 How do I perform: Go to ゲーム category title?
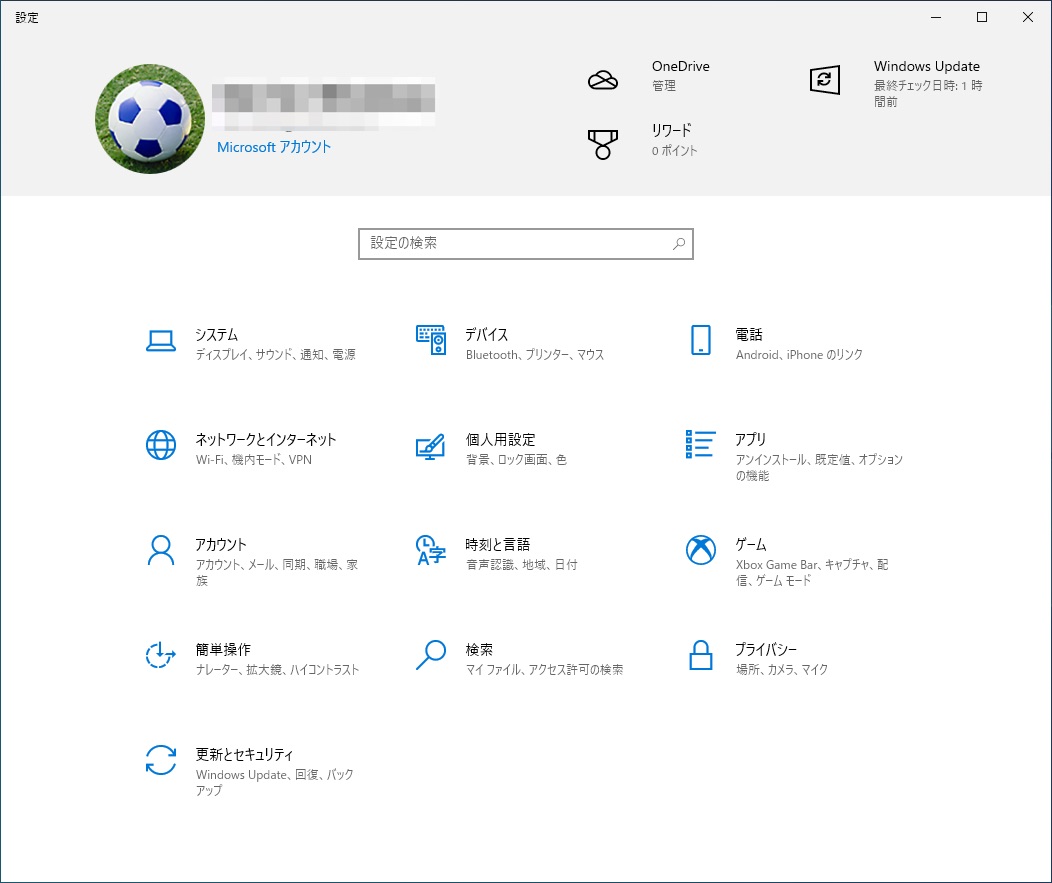[x=751, y=544]
